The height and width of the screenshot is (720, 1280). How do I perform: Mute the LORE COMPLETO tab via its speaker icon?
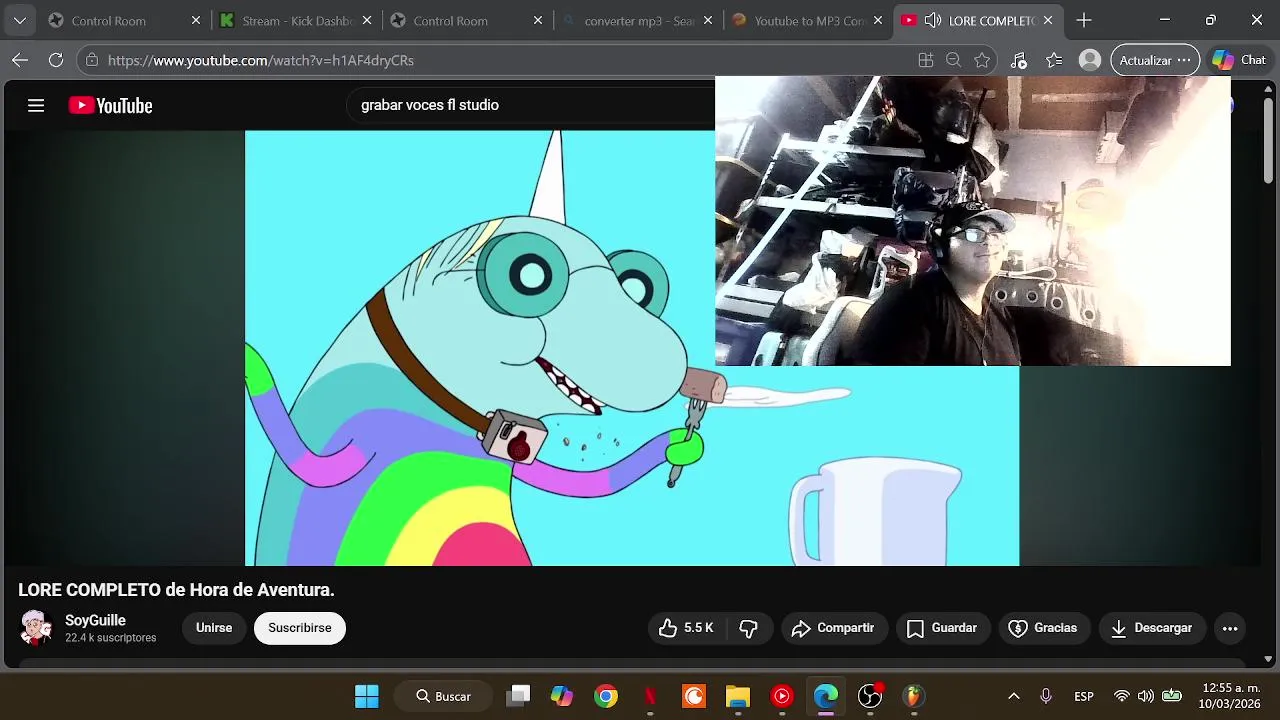(932, 20)
